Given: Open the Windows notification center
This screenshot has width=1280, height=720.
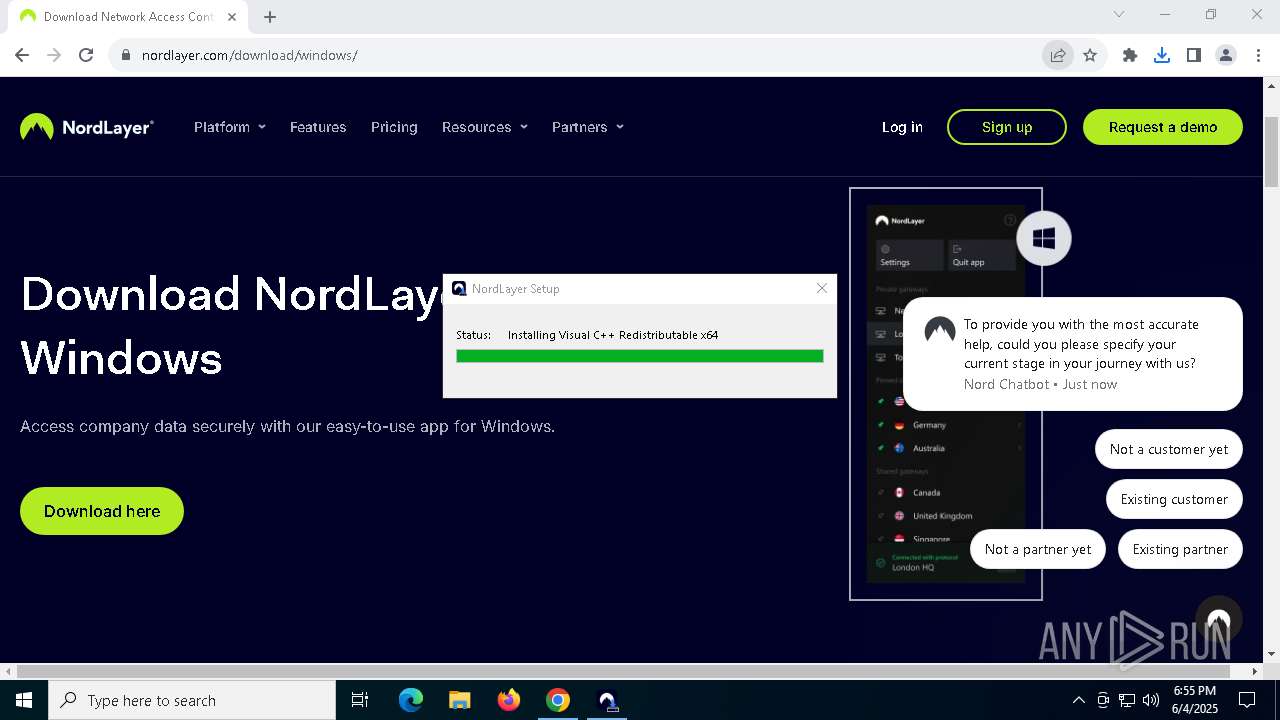Looking at the screenshot, I should pos(1247,700).
